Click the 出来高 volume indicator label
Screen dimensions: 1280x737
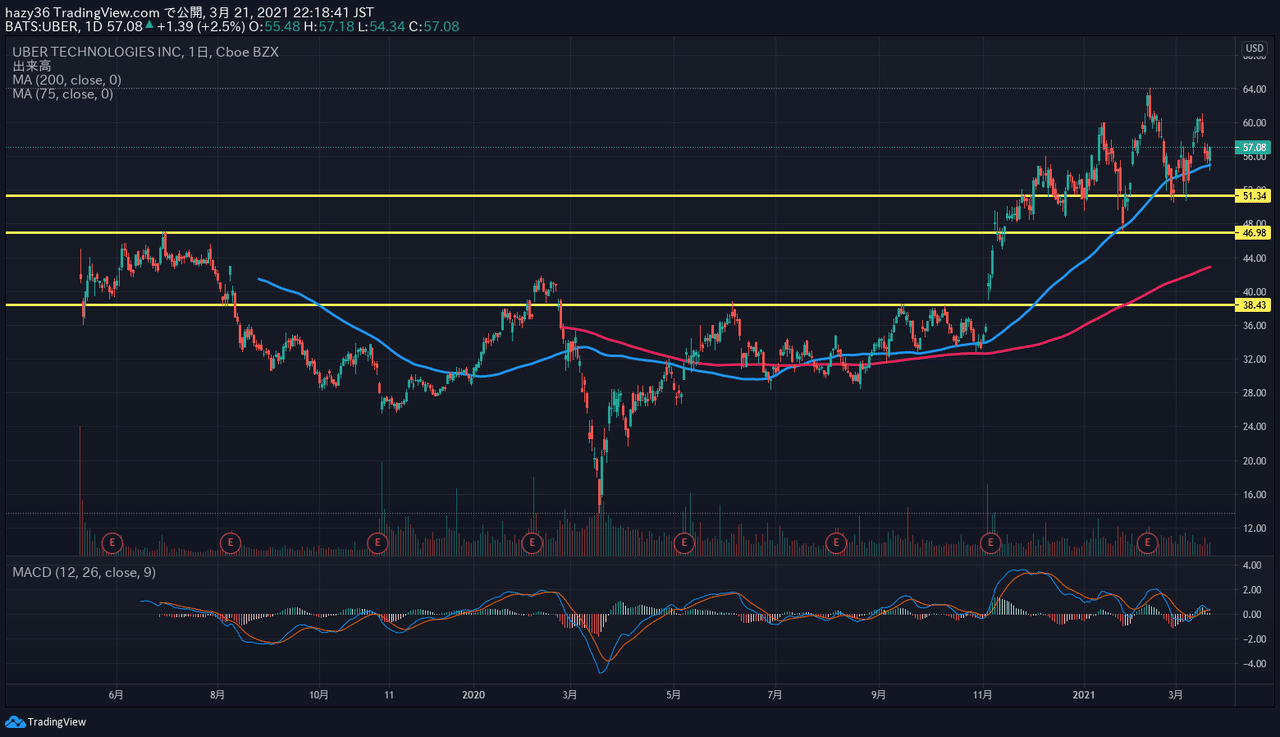(32, 66)
